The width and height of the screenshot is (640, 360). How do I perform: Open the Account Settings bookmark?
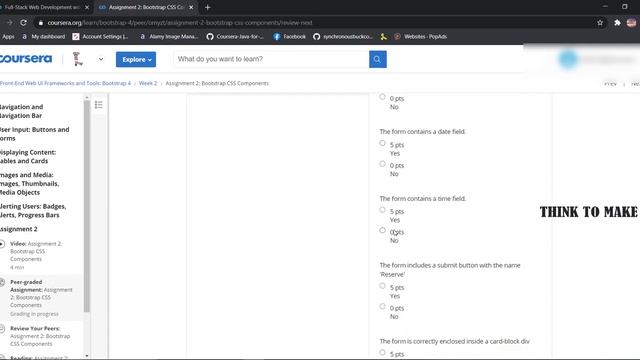[100, 37]
